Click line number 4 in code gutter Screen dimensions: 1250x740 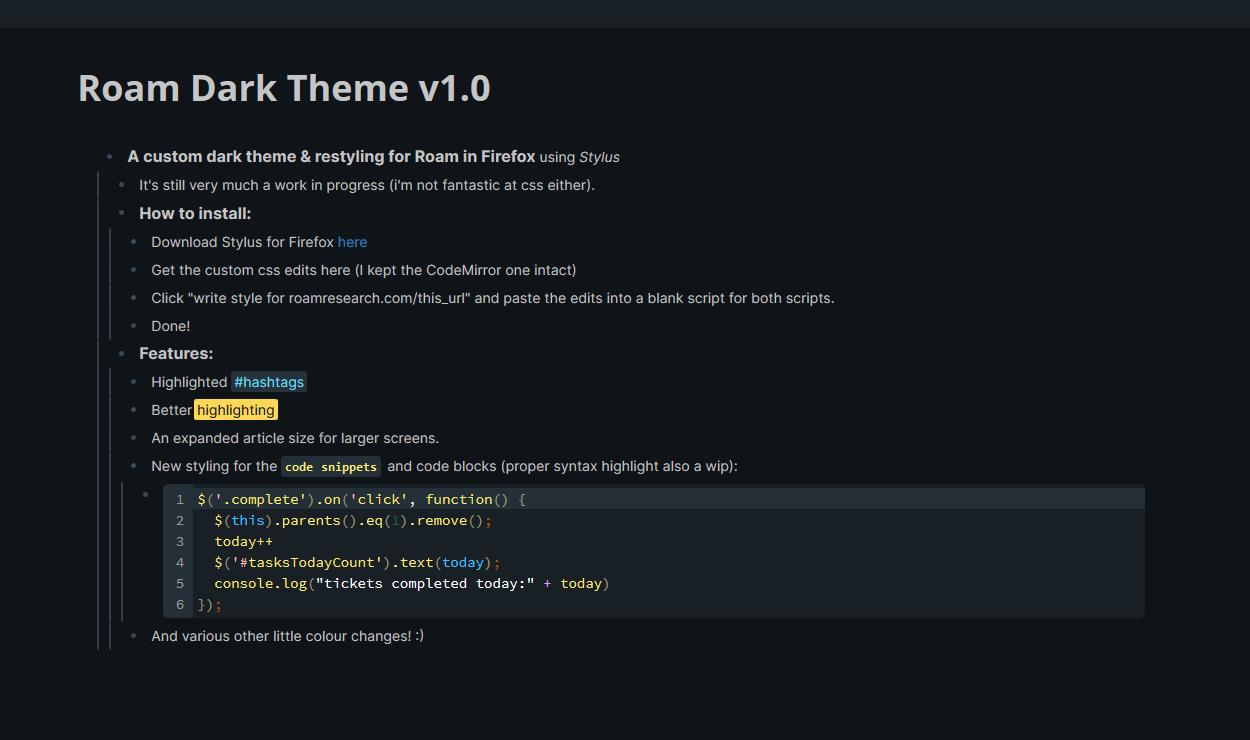180,562
